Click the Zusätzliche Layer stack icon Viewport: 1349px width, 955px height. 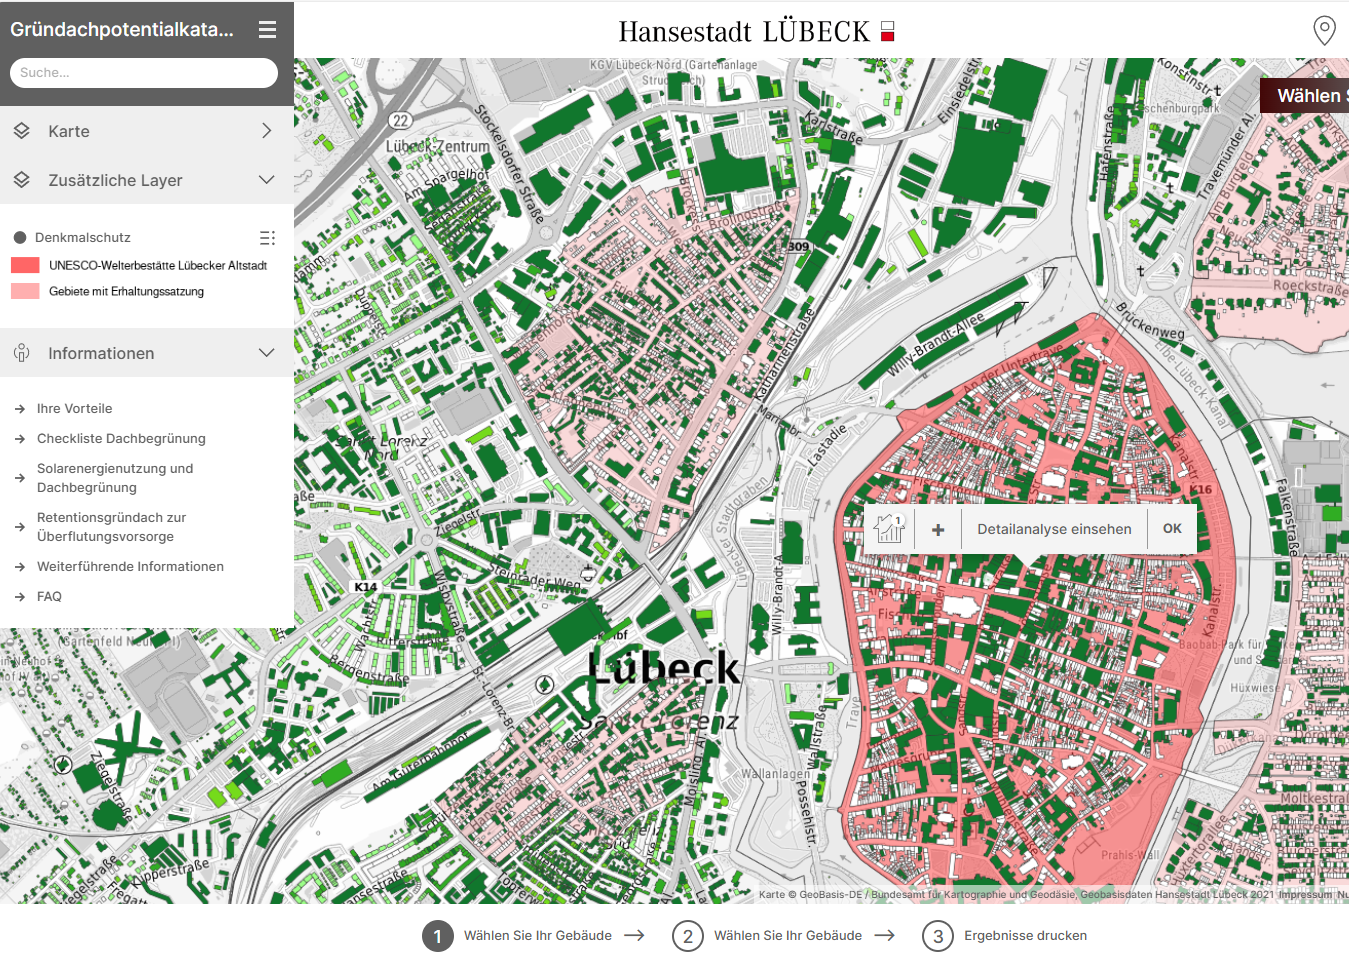(22, 180)
